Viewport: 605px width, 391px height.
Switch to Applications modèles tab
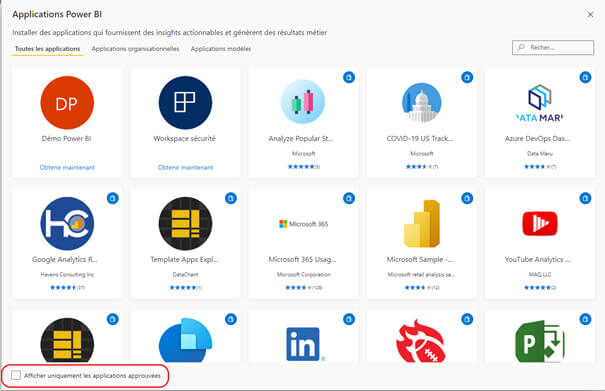click(221, 49)
